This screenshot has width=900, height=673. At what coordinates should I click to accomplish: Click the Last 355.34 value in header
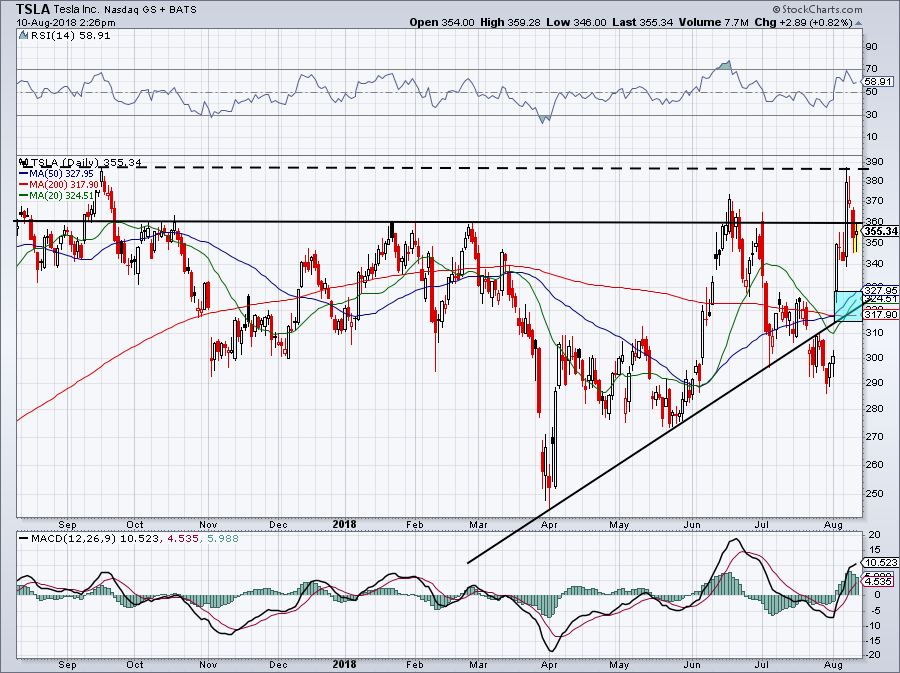[x=642, y=22]
